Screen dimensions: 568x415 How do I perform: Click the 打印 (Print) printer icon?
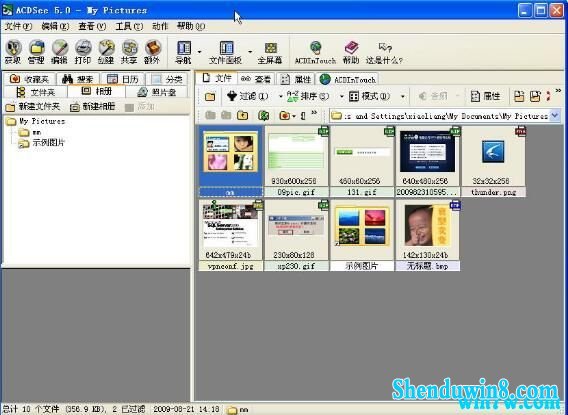[83, 52]
